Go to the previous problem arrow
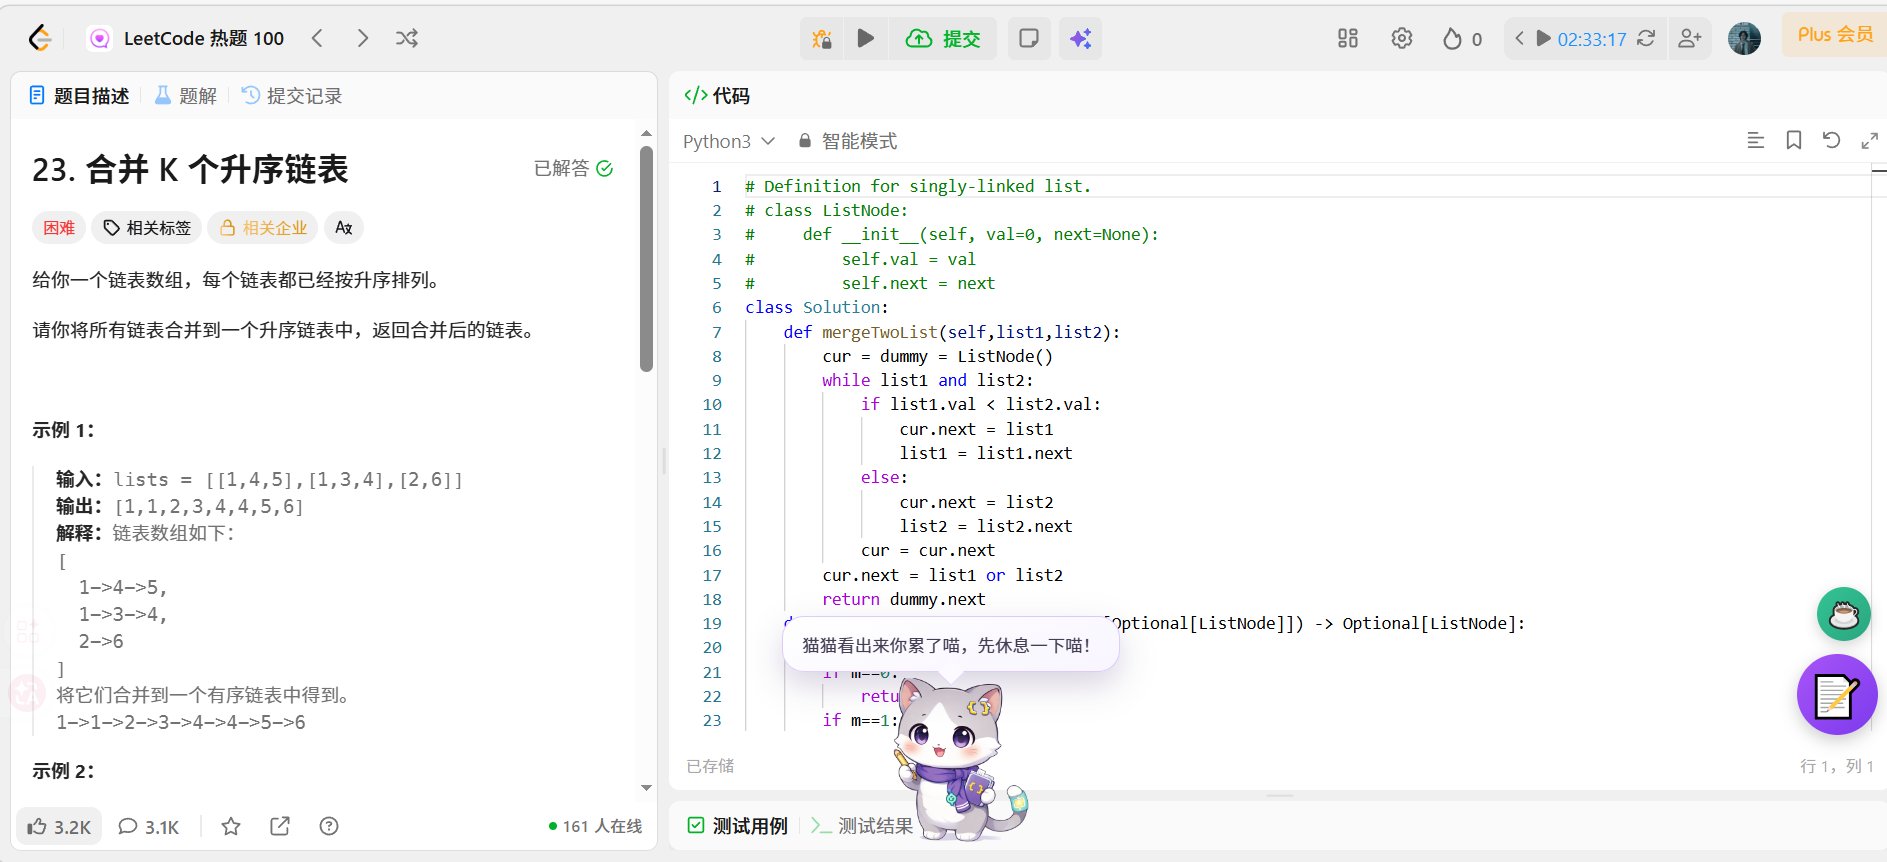The height and width of the screenshot is (862, 1887). [317, 38]
